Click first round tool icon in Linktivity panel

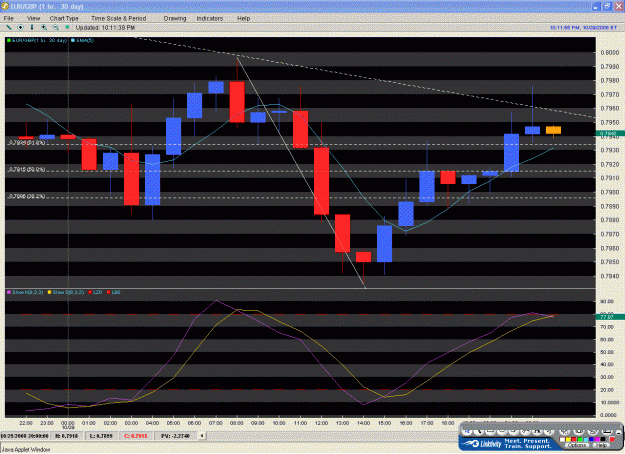pos(467,432)
